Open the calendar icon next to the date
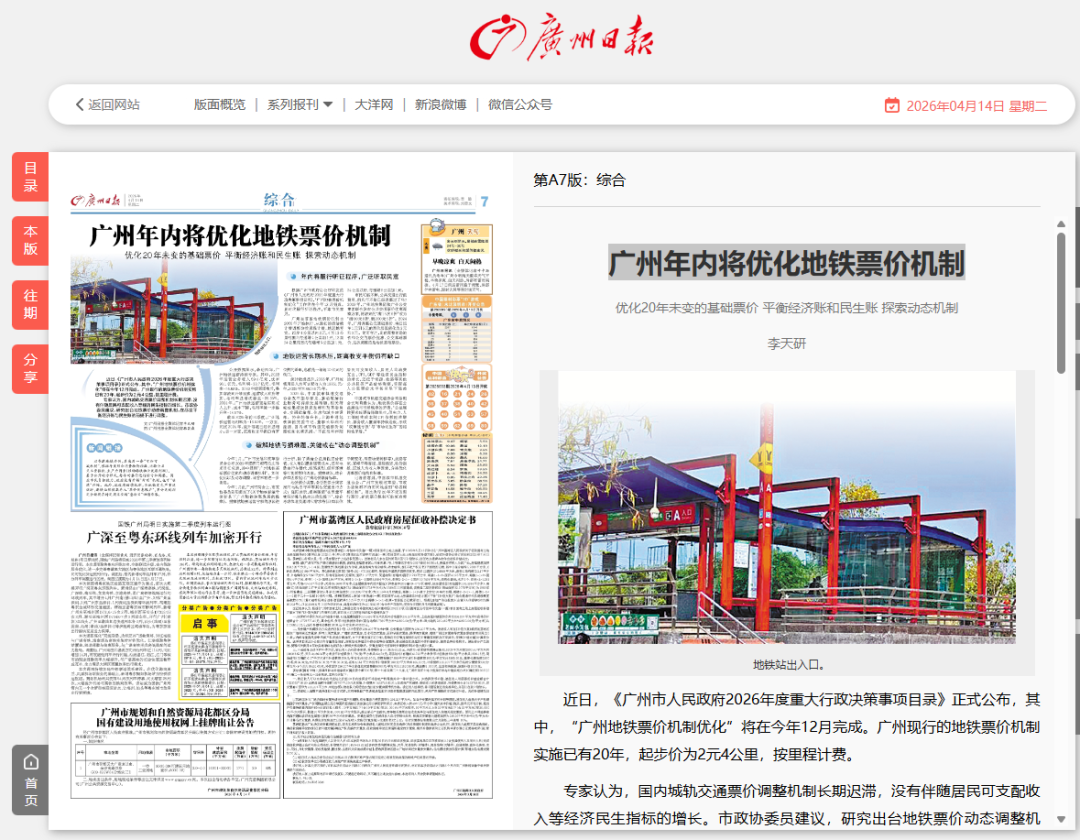The image size is (1080, 840). pos(892,105)
